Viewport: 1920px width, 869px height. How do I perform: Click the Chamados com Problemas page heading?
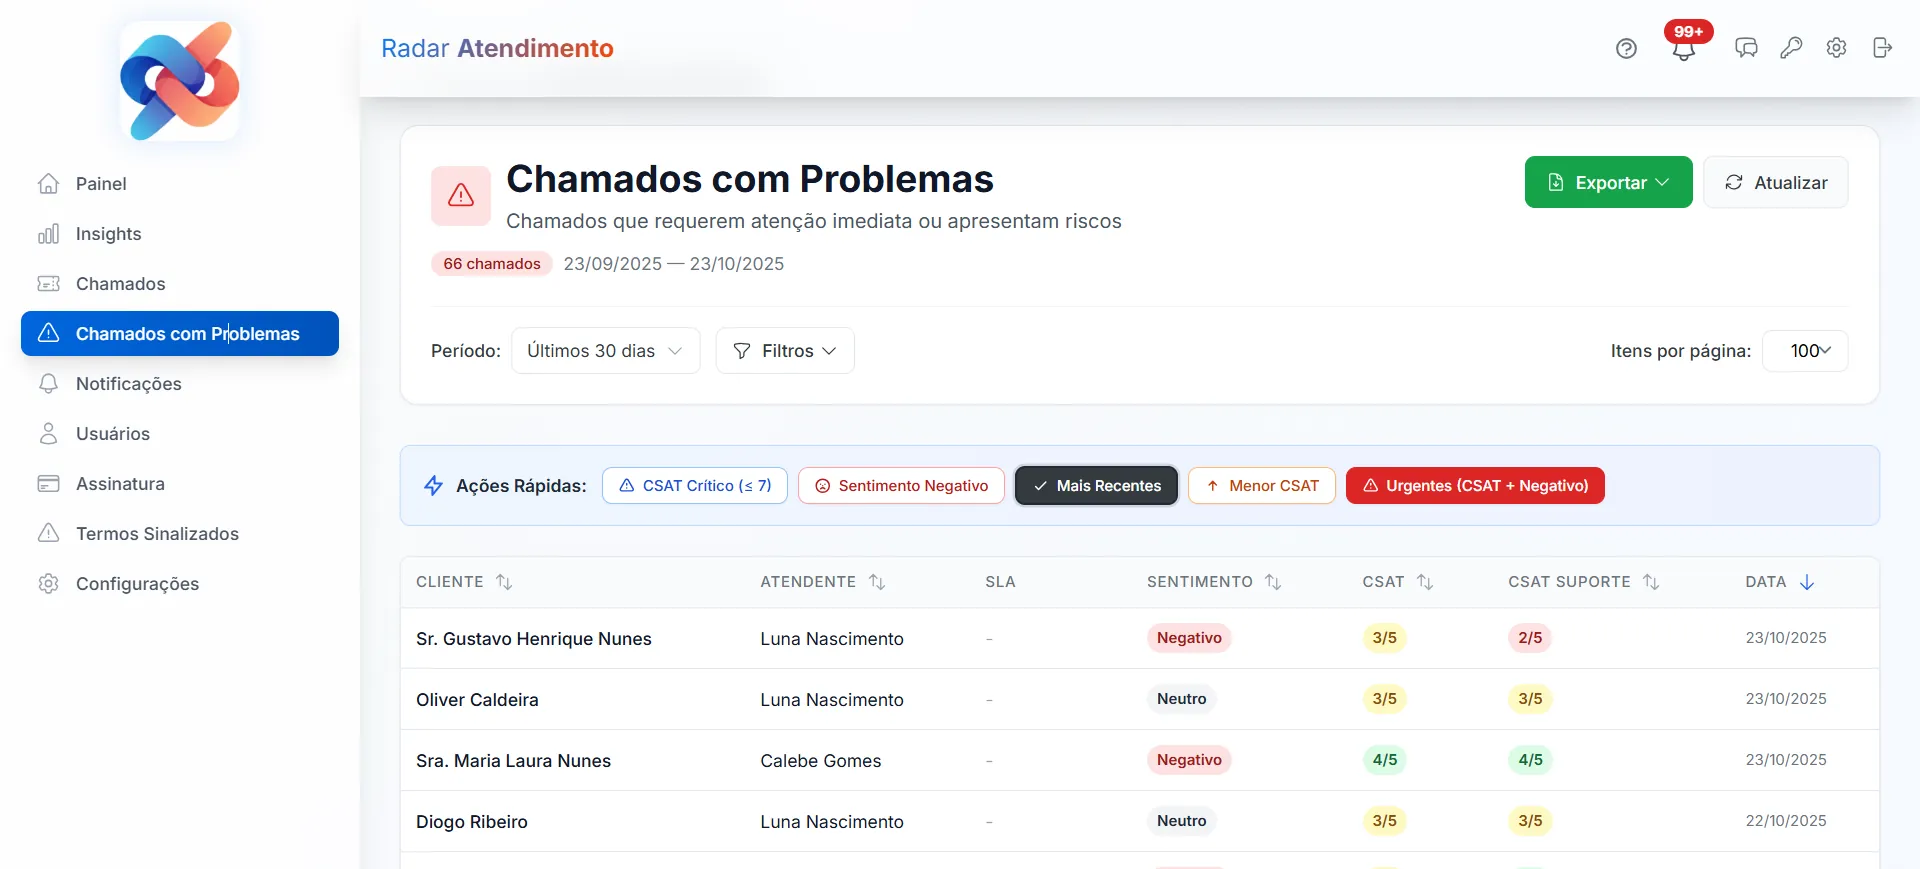[x=750, y=179]
